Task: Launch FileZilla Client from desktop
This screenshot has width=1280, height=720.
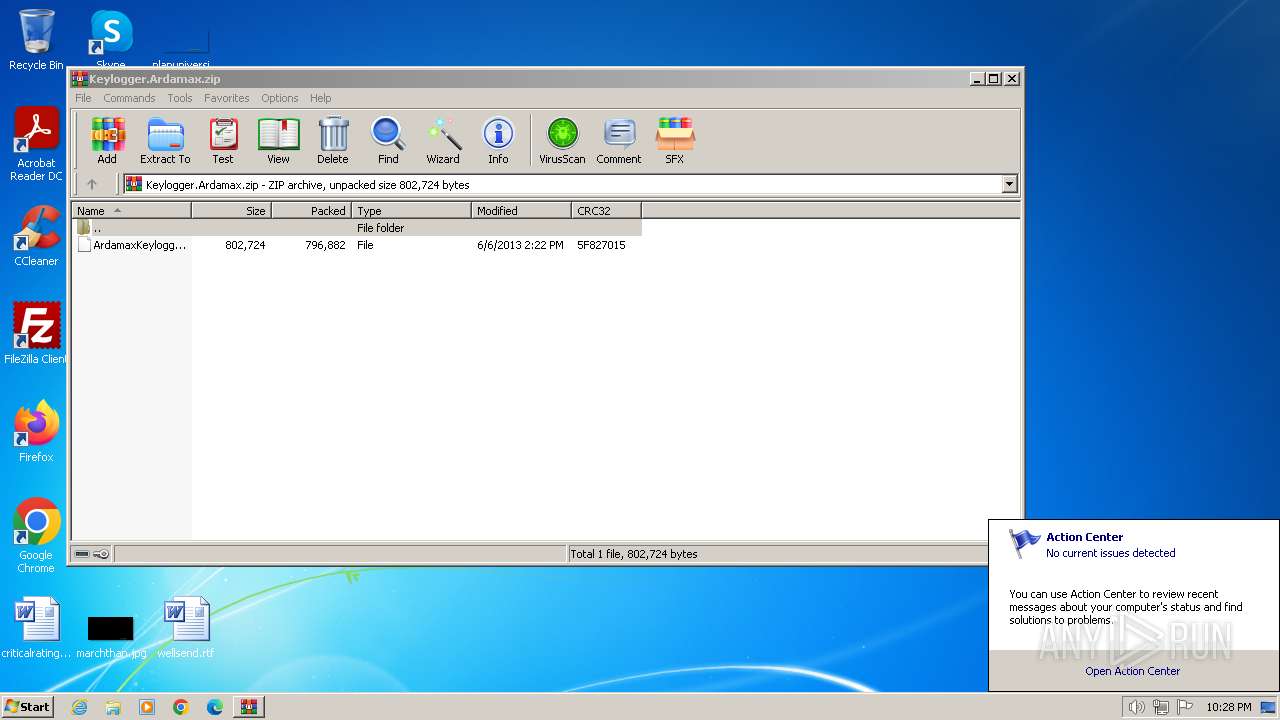Action: click(x=36, y=334)
